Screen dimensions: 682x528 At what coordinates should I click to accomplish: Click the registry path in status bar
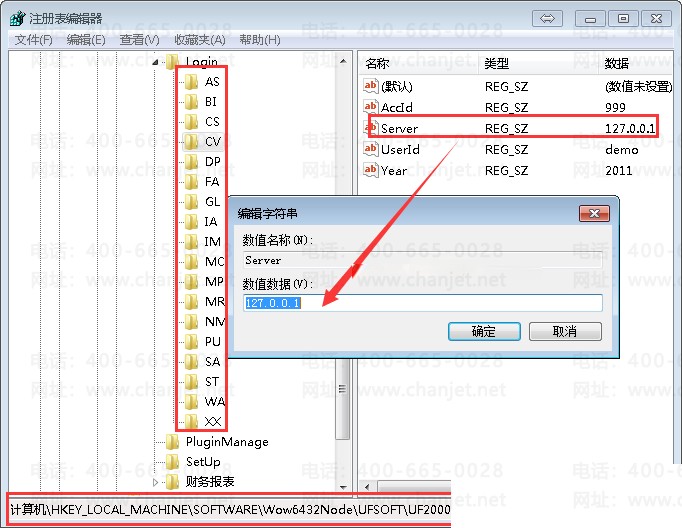click(x=230, y=509)
